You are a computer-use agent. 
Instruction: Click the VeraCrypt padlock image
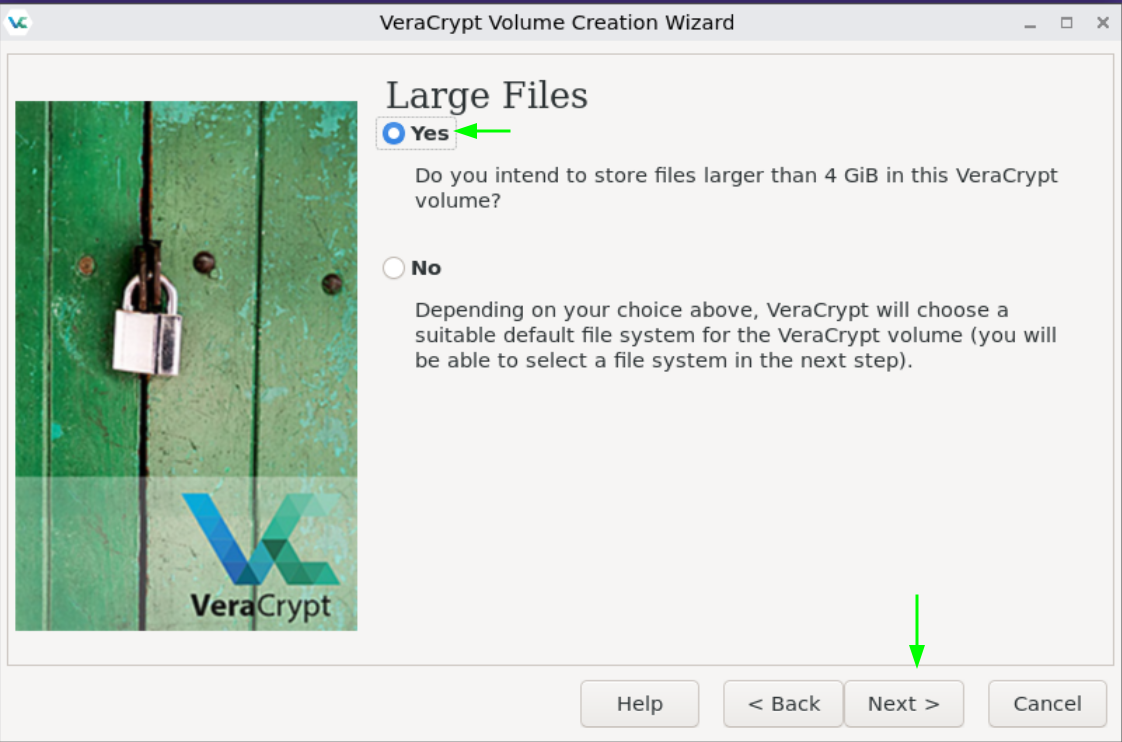(x=186, y=366)
